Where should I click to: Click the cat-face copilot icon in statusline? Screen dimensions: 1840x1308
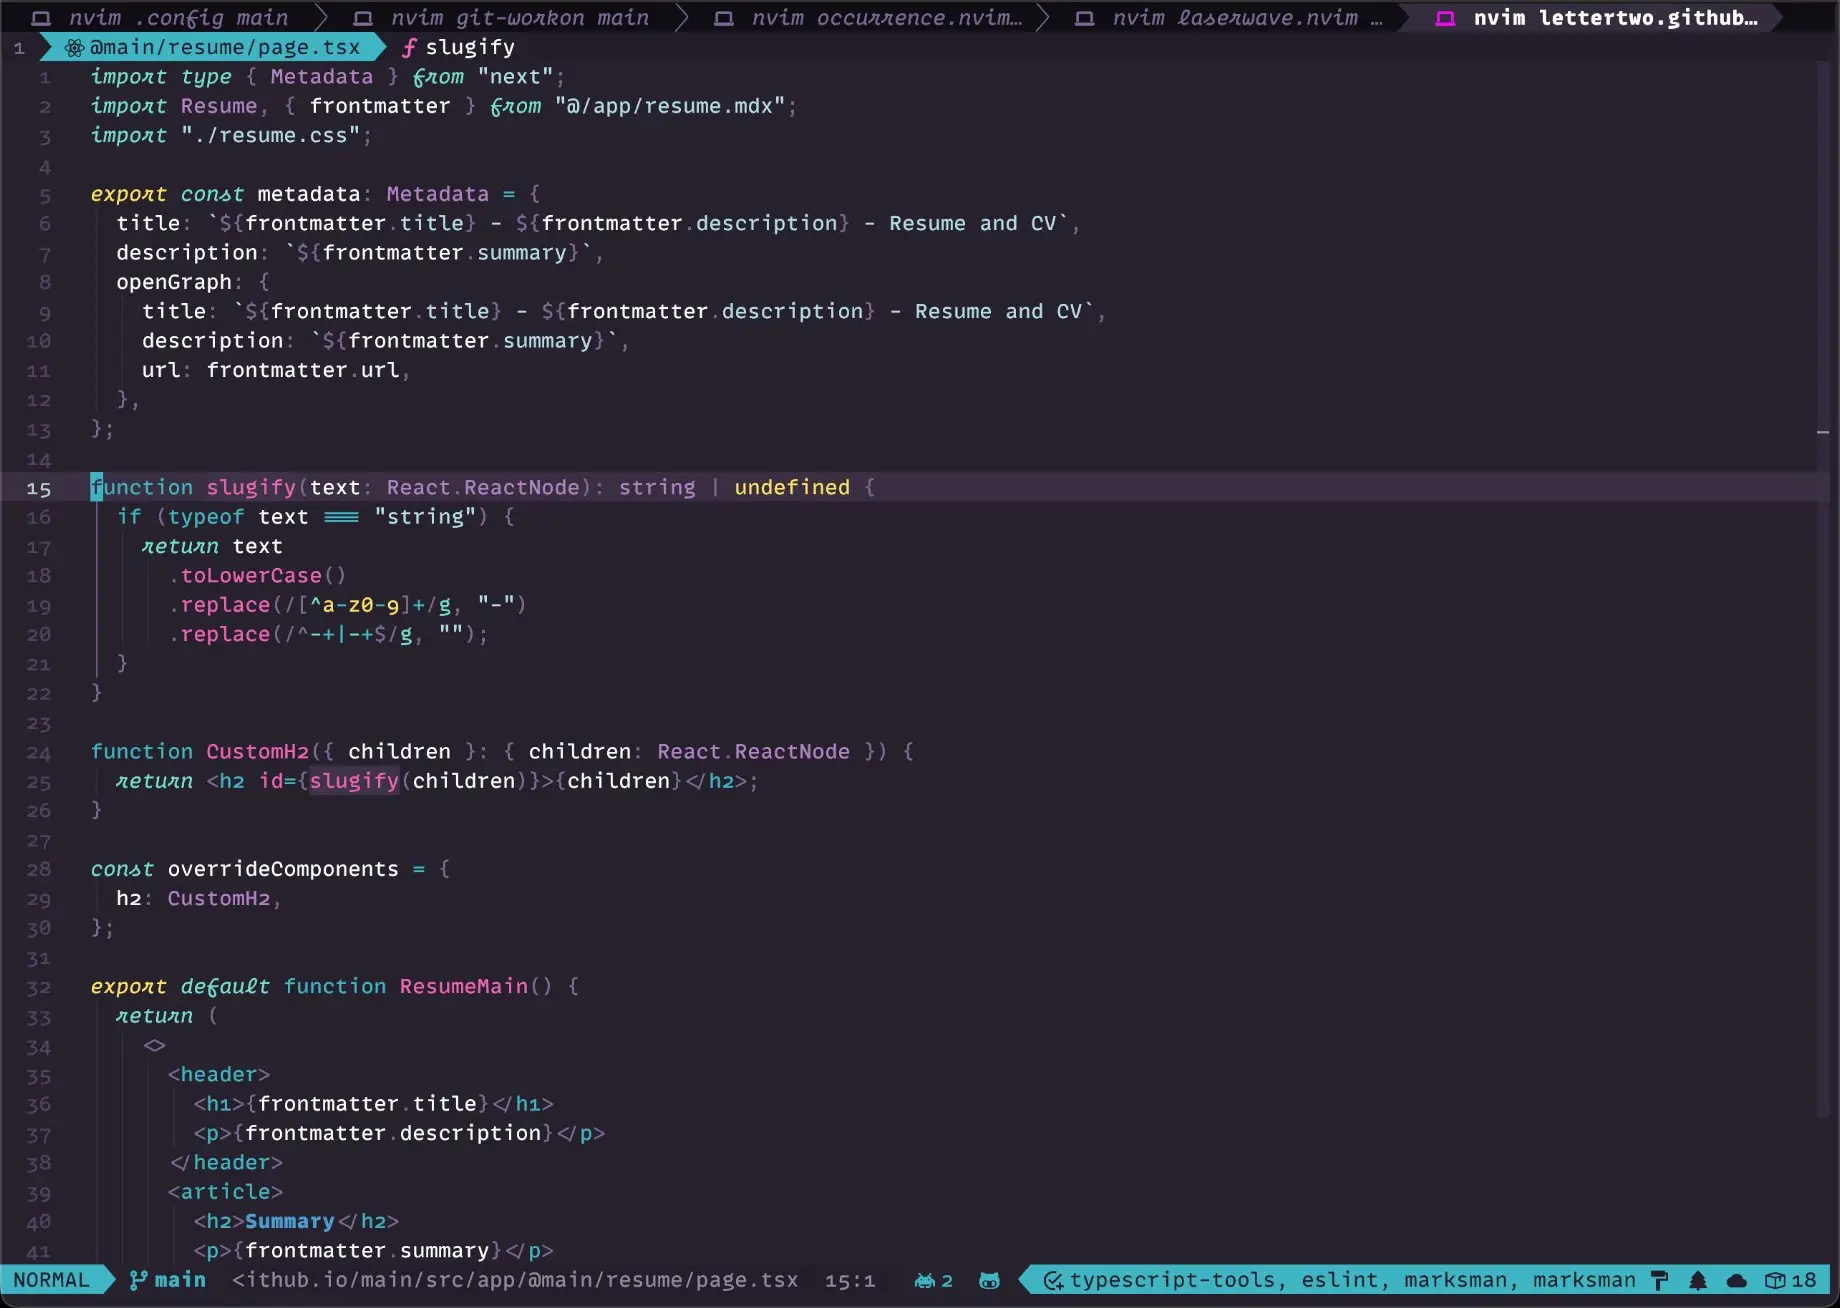click(x=989, y=1280)
